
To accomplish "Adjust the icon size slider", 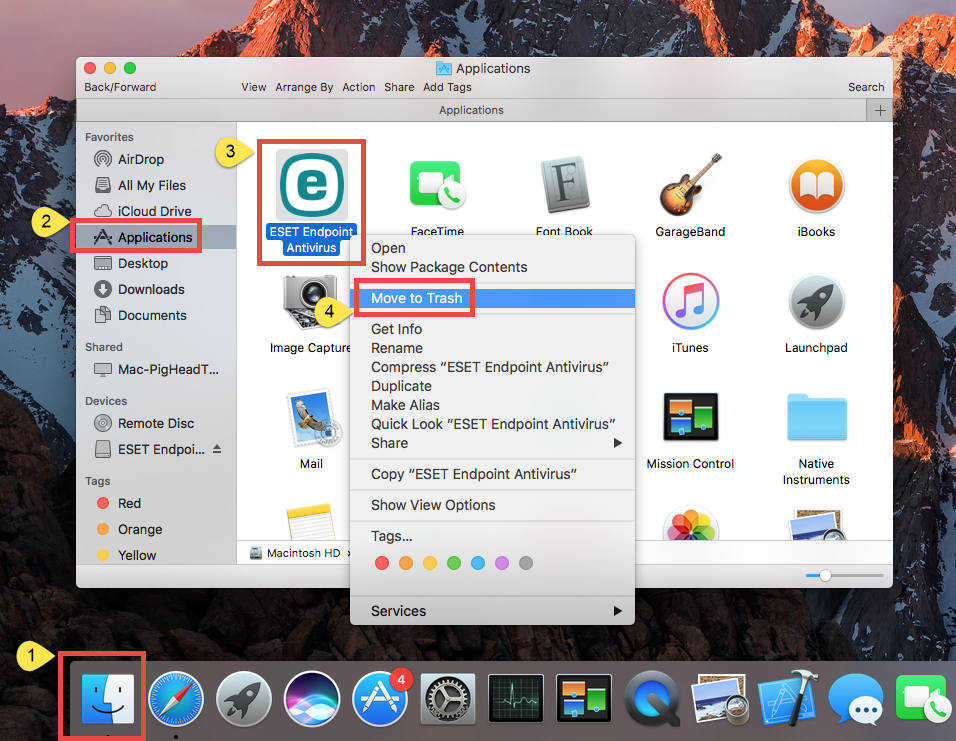I will [x=826, y=575].
